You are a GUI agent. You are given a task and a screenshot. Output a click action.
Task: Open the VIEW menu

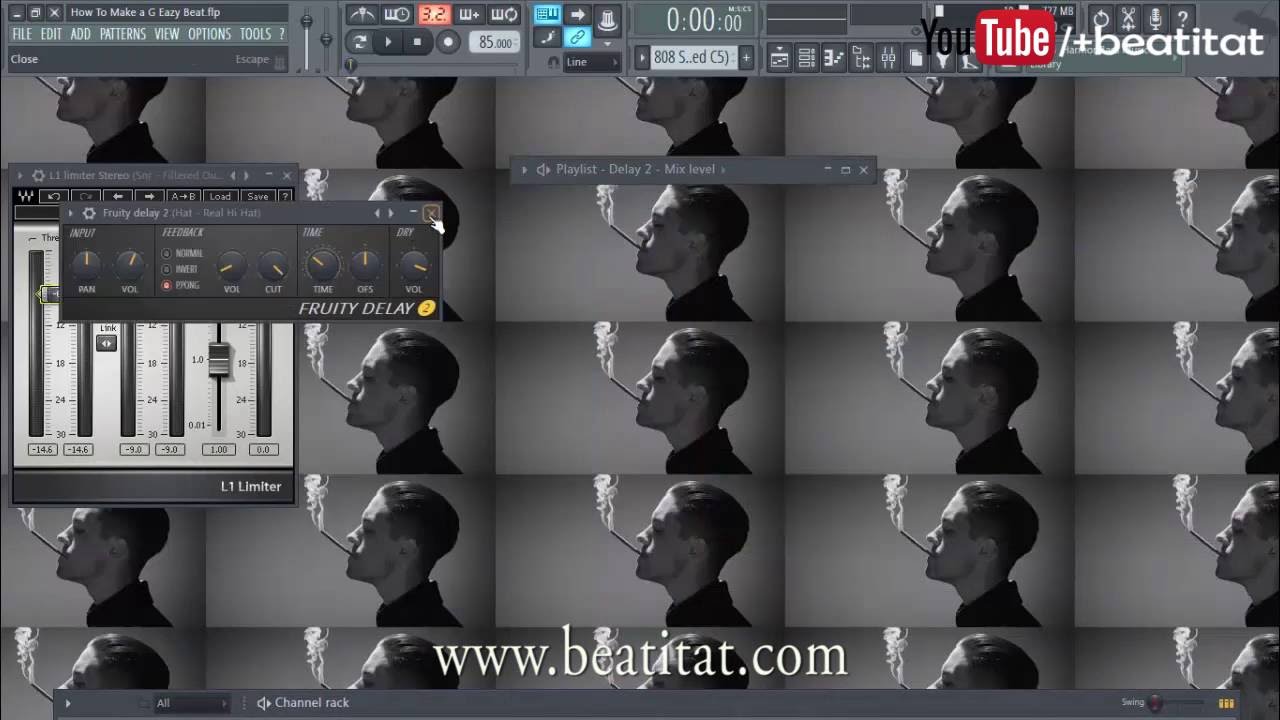(167, 34)
